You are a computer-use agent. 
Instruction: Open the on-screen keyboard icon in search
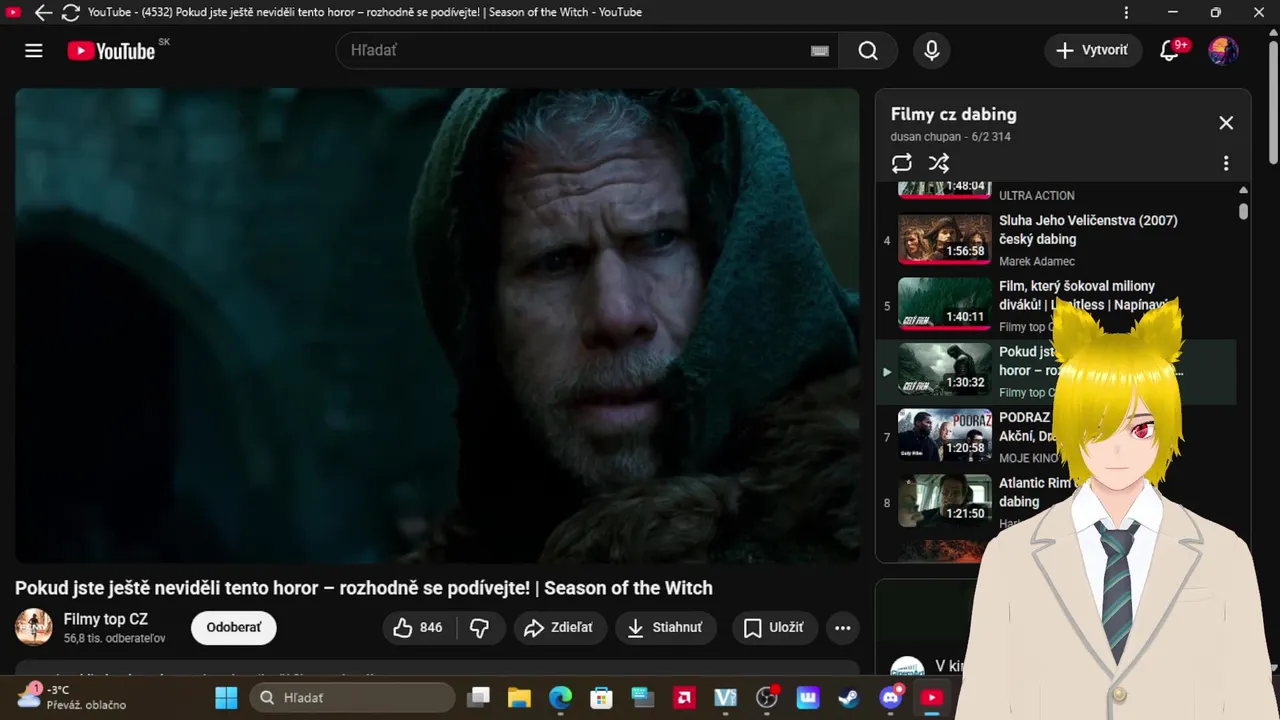coord(820,51)
